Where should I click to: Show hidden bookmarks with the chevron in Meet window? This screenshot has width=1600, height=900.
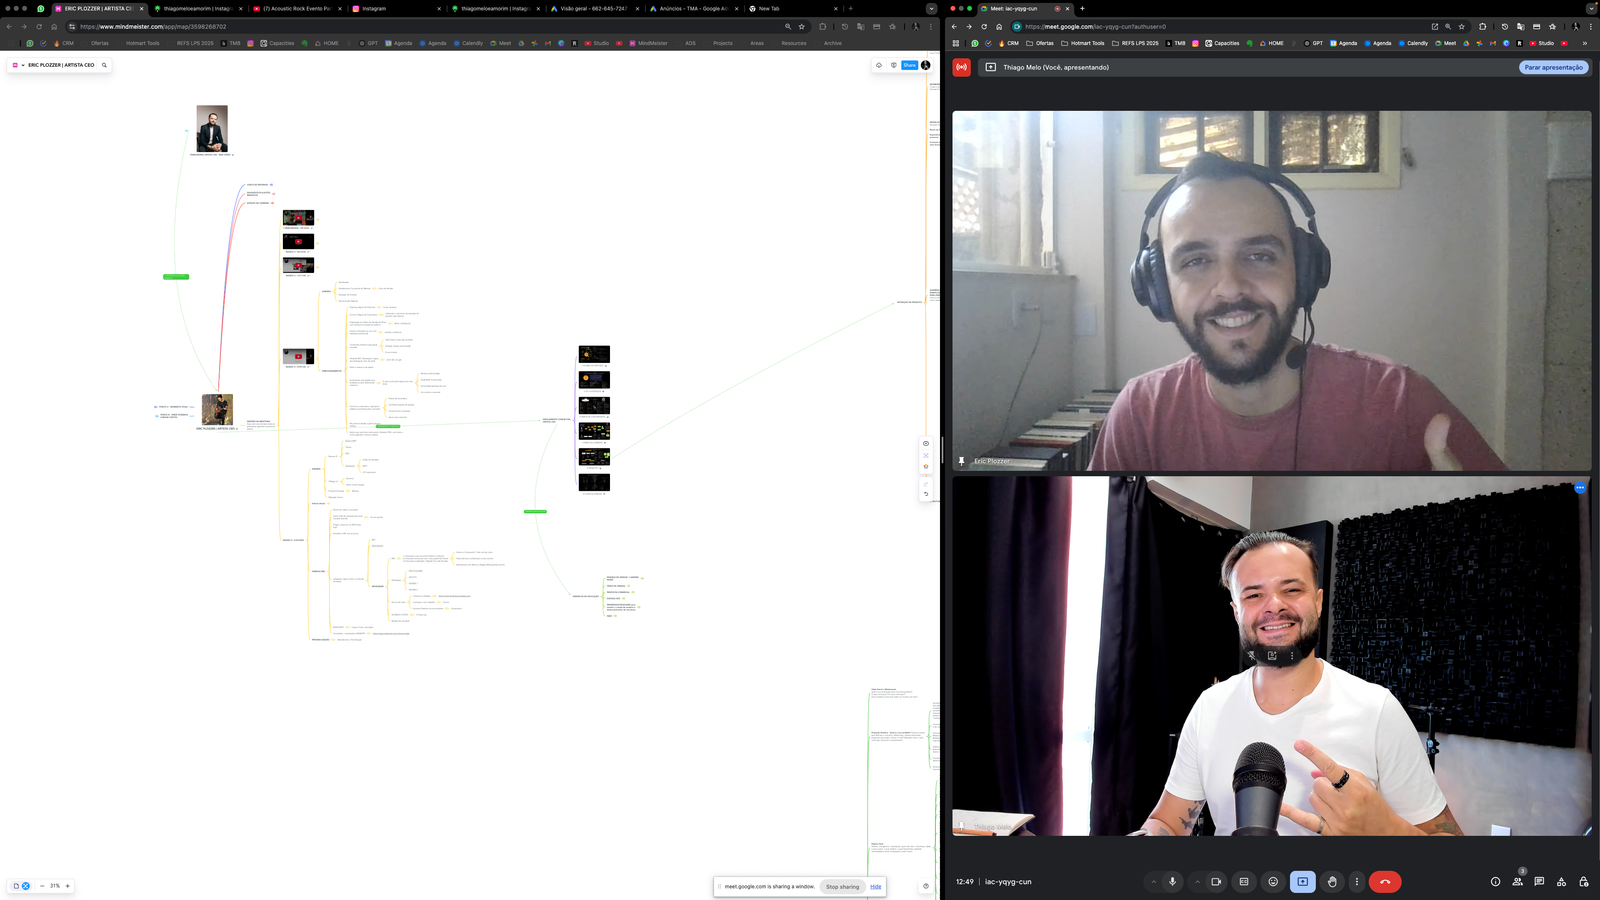tap(1584, 43)
